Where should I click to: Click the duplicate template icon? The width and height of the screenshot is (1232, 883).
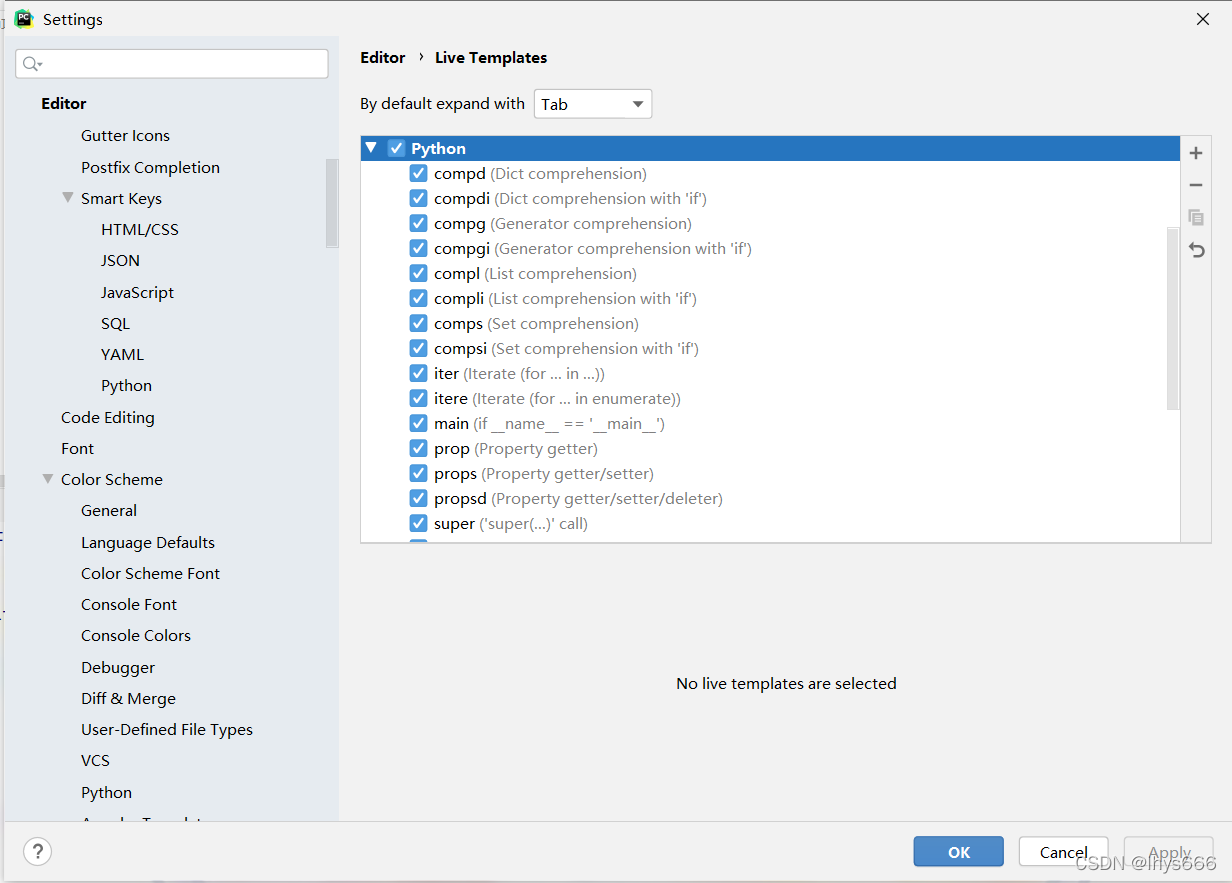(1196, 217)
